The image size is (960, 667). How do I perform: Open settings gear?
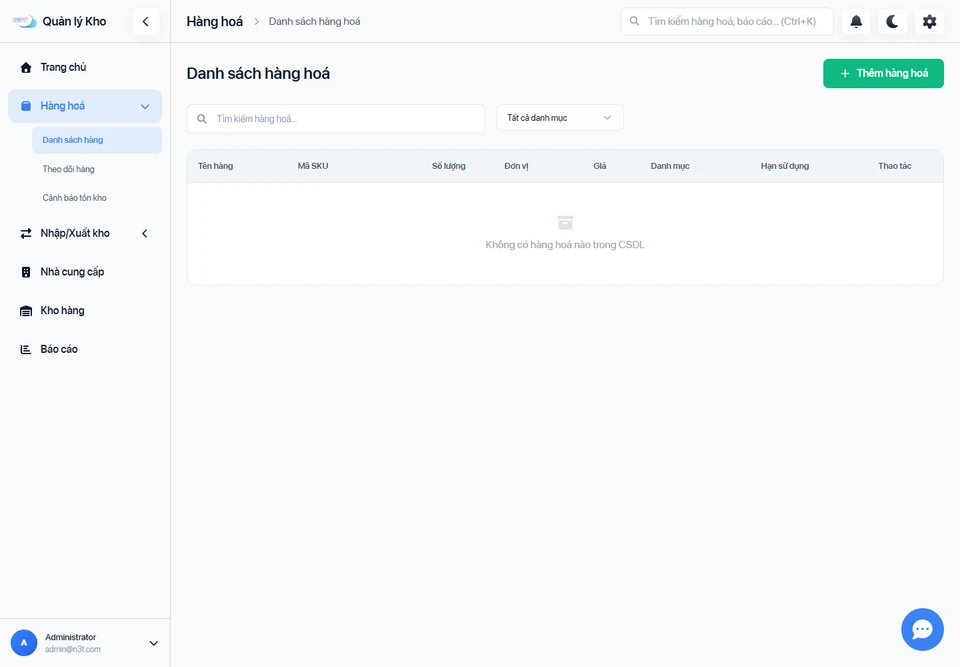click(x=929, y=21)
